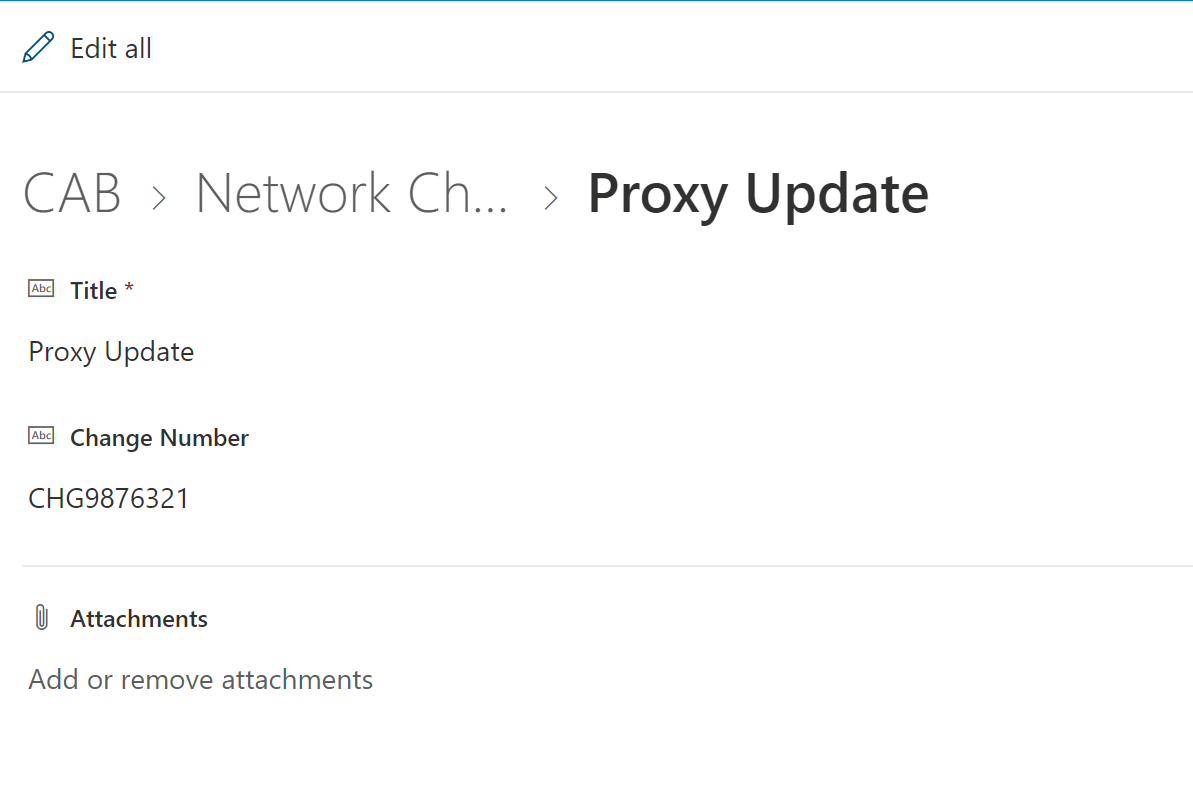
Task: Click the required asterisk next to Title
Action: (x=129, y=290)
